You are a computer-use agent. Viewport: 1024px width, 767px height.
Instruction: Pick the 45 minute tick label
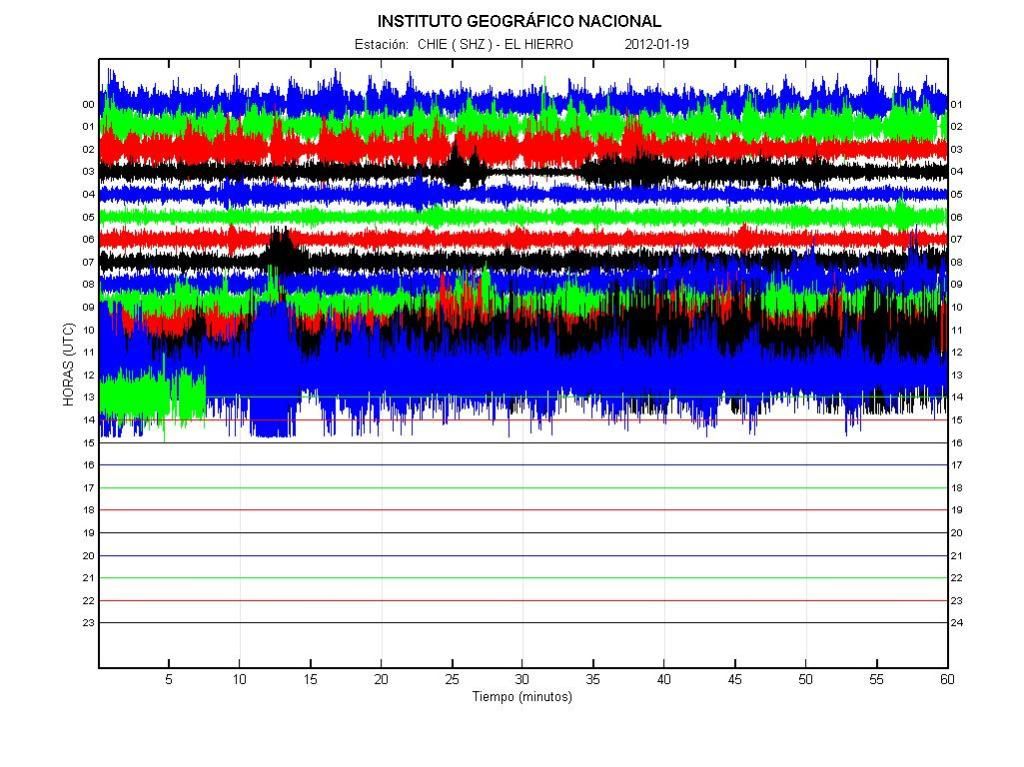click(x=734, y=680)
